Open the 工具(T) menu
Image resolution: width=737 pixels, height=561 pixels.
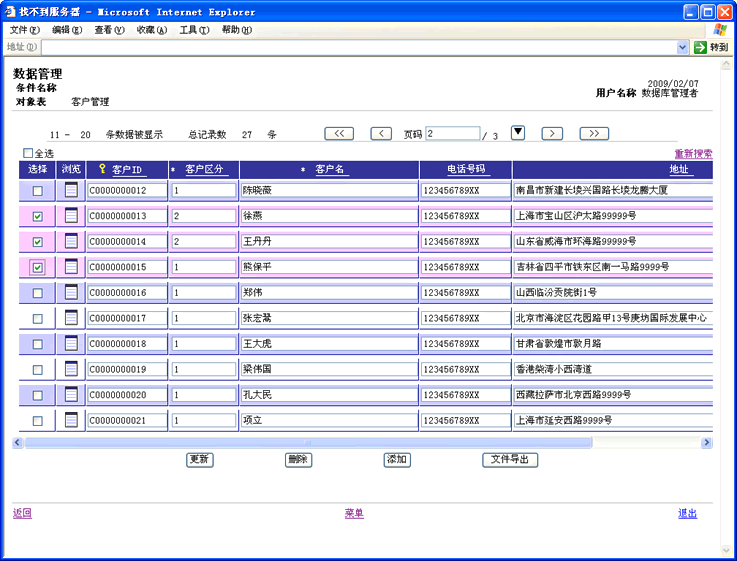(x=194, y=30)
